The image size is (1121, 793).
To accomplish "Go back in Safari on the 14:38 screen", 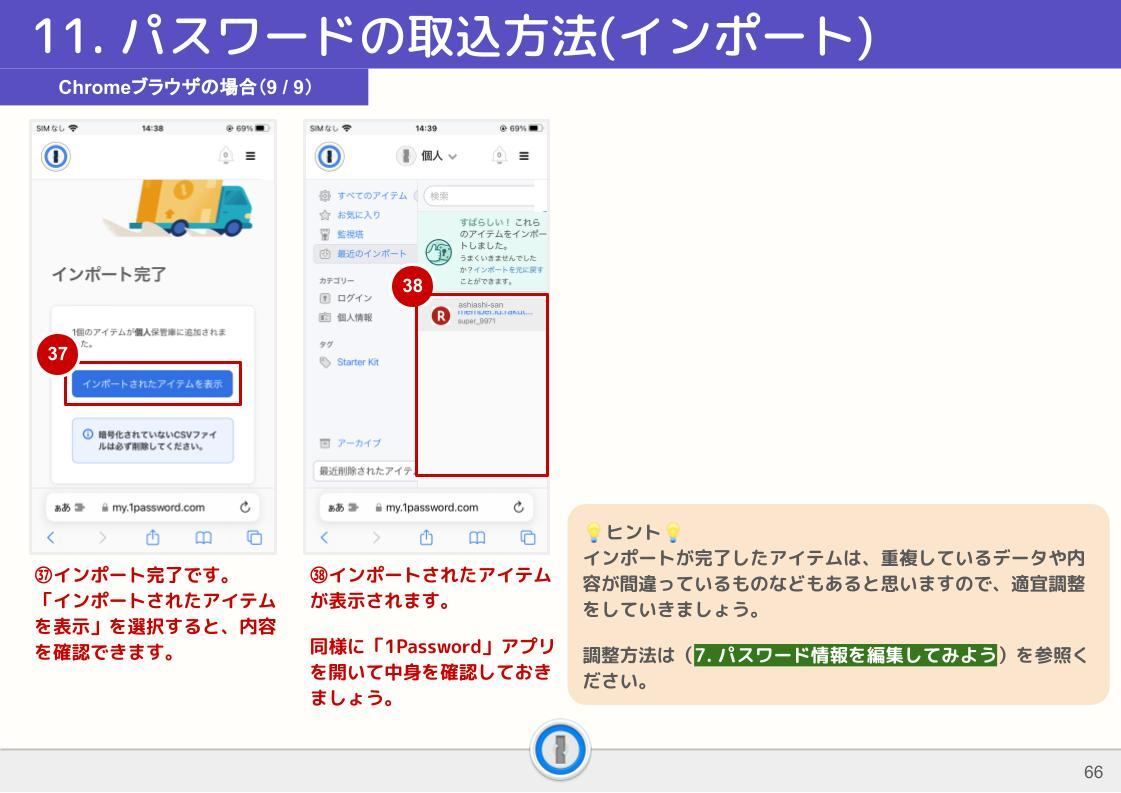I will coord(51,537).
